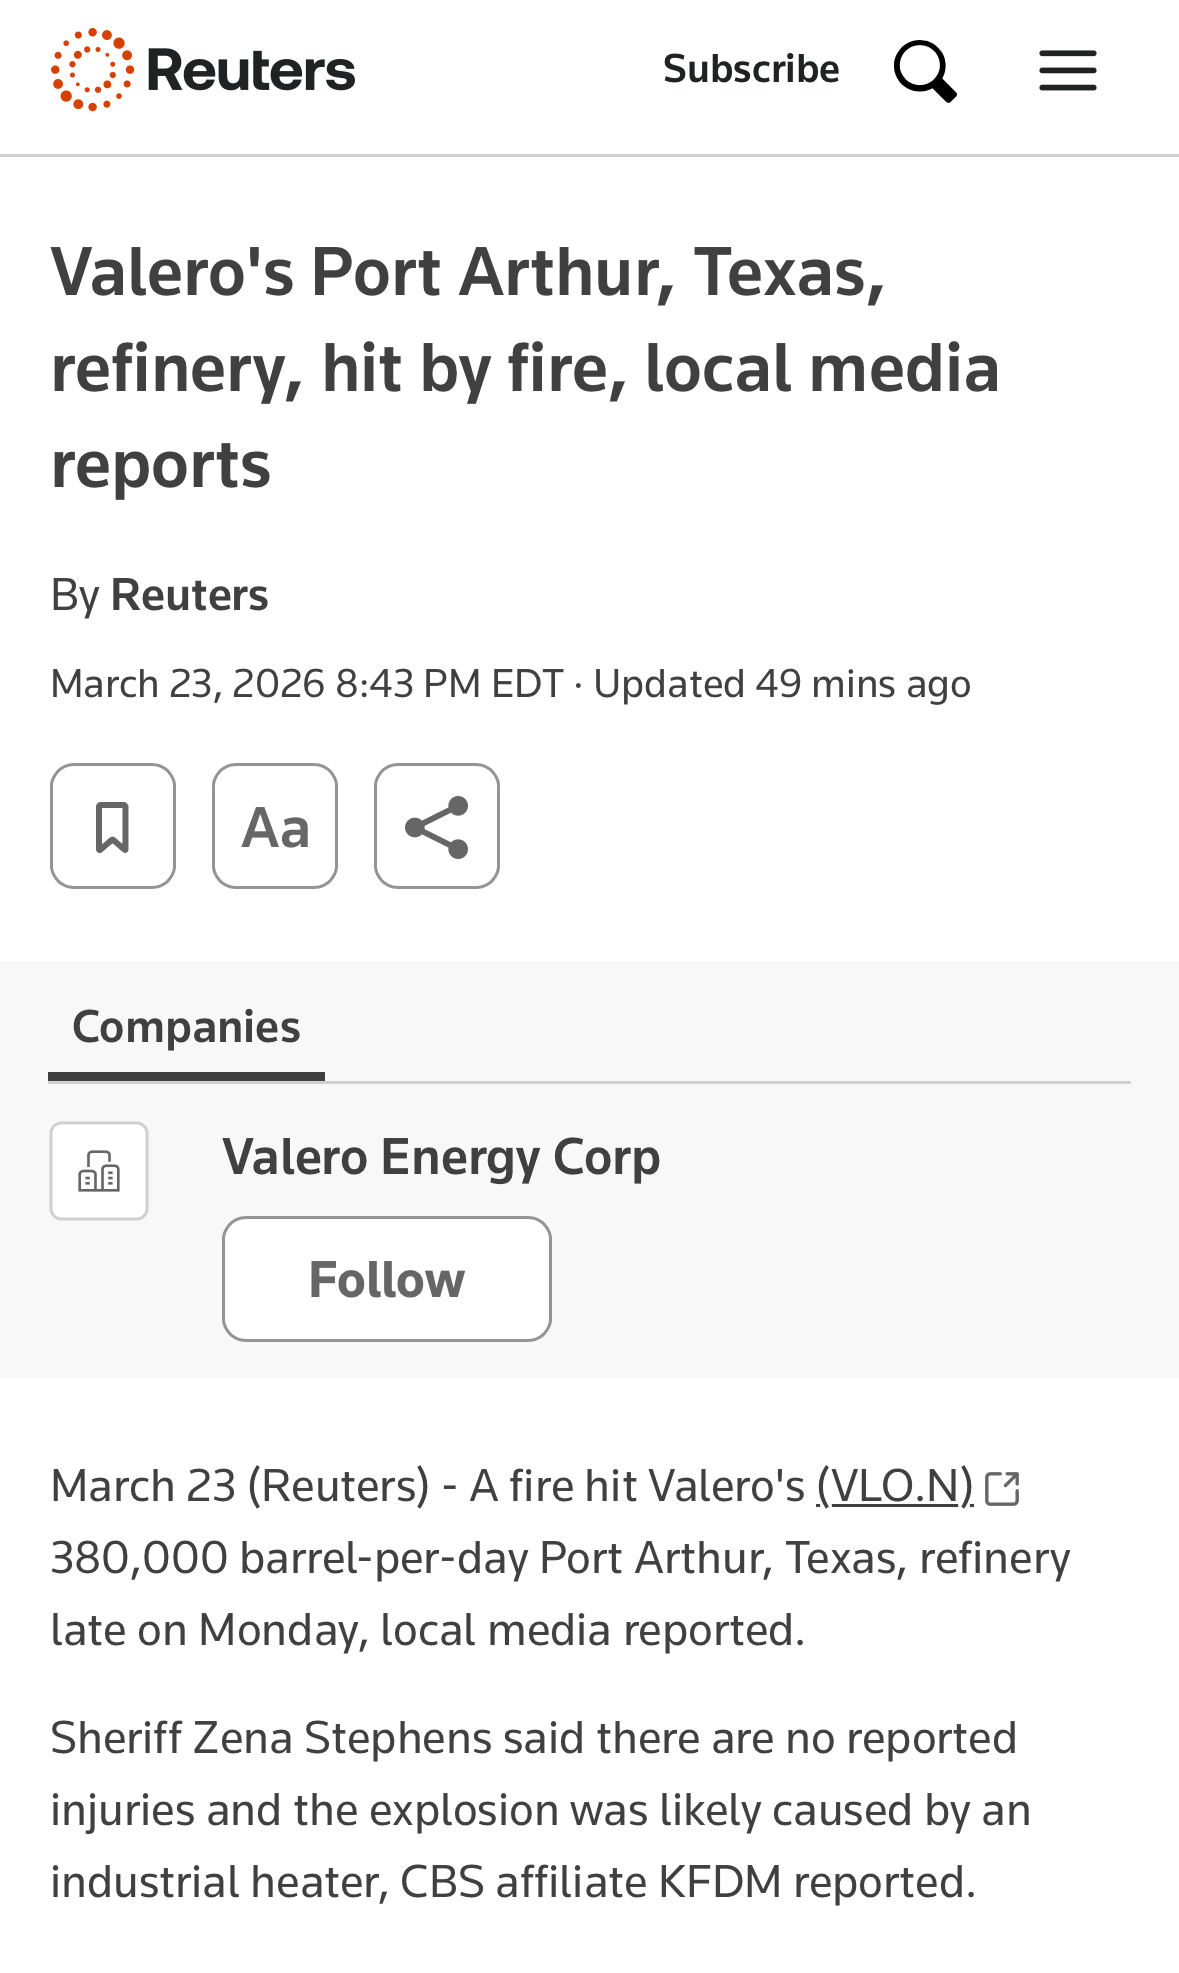Bookmark this article
Image resolution: width=1179 pixels, height=1973 pixels.
[x=113, y=826]
